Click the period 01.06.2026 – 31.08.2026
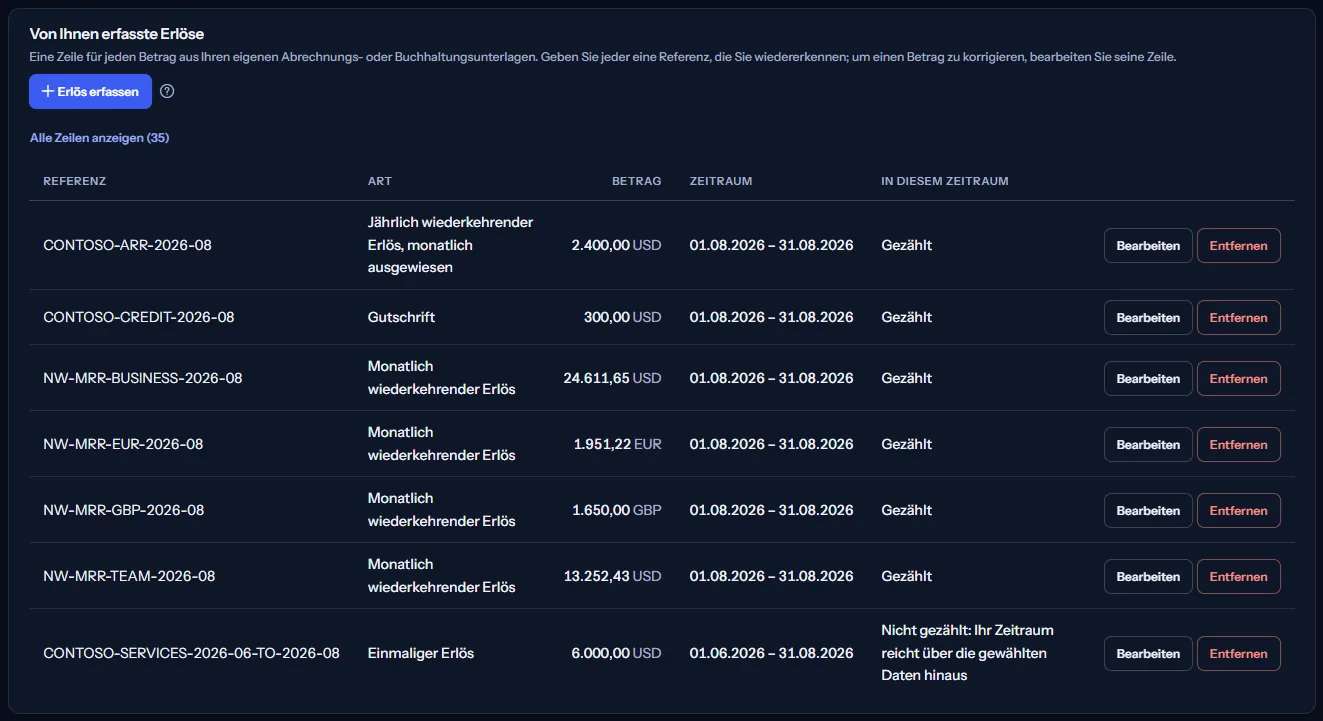The height and width of the screenshot is (721, 1323). pos(772,653)
